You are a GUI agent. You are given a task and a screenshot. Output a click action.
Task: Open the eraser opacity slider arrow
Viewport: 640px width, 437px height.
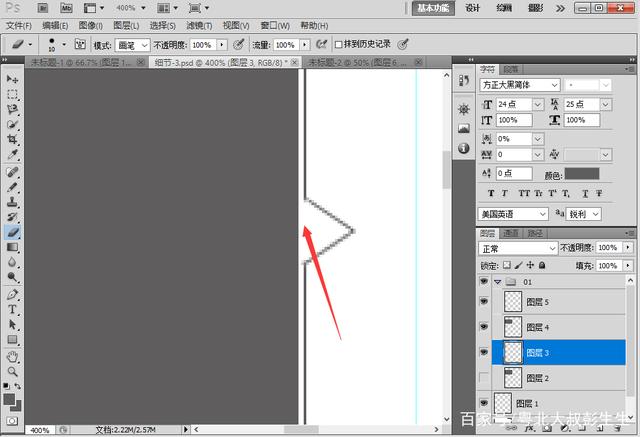222,45
